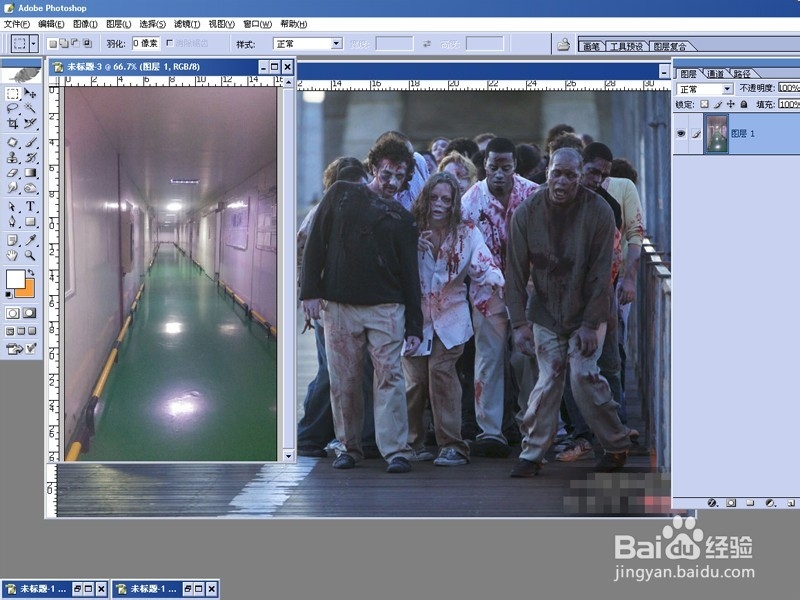Select the Slice tool

click(30, 123)
